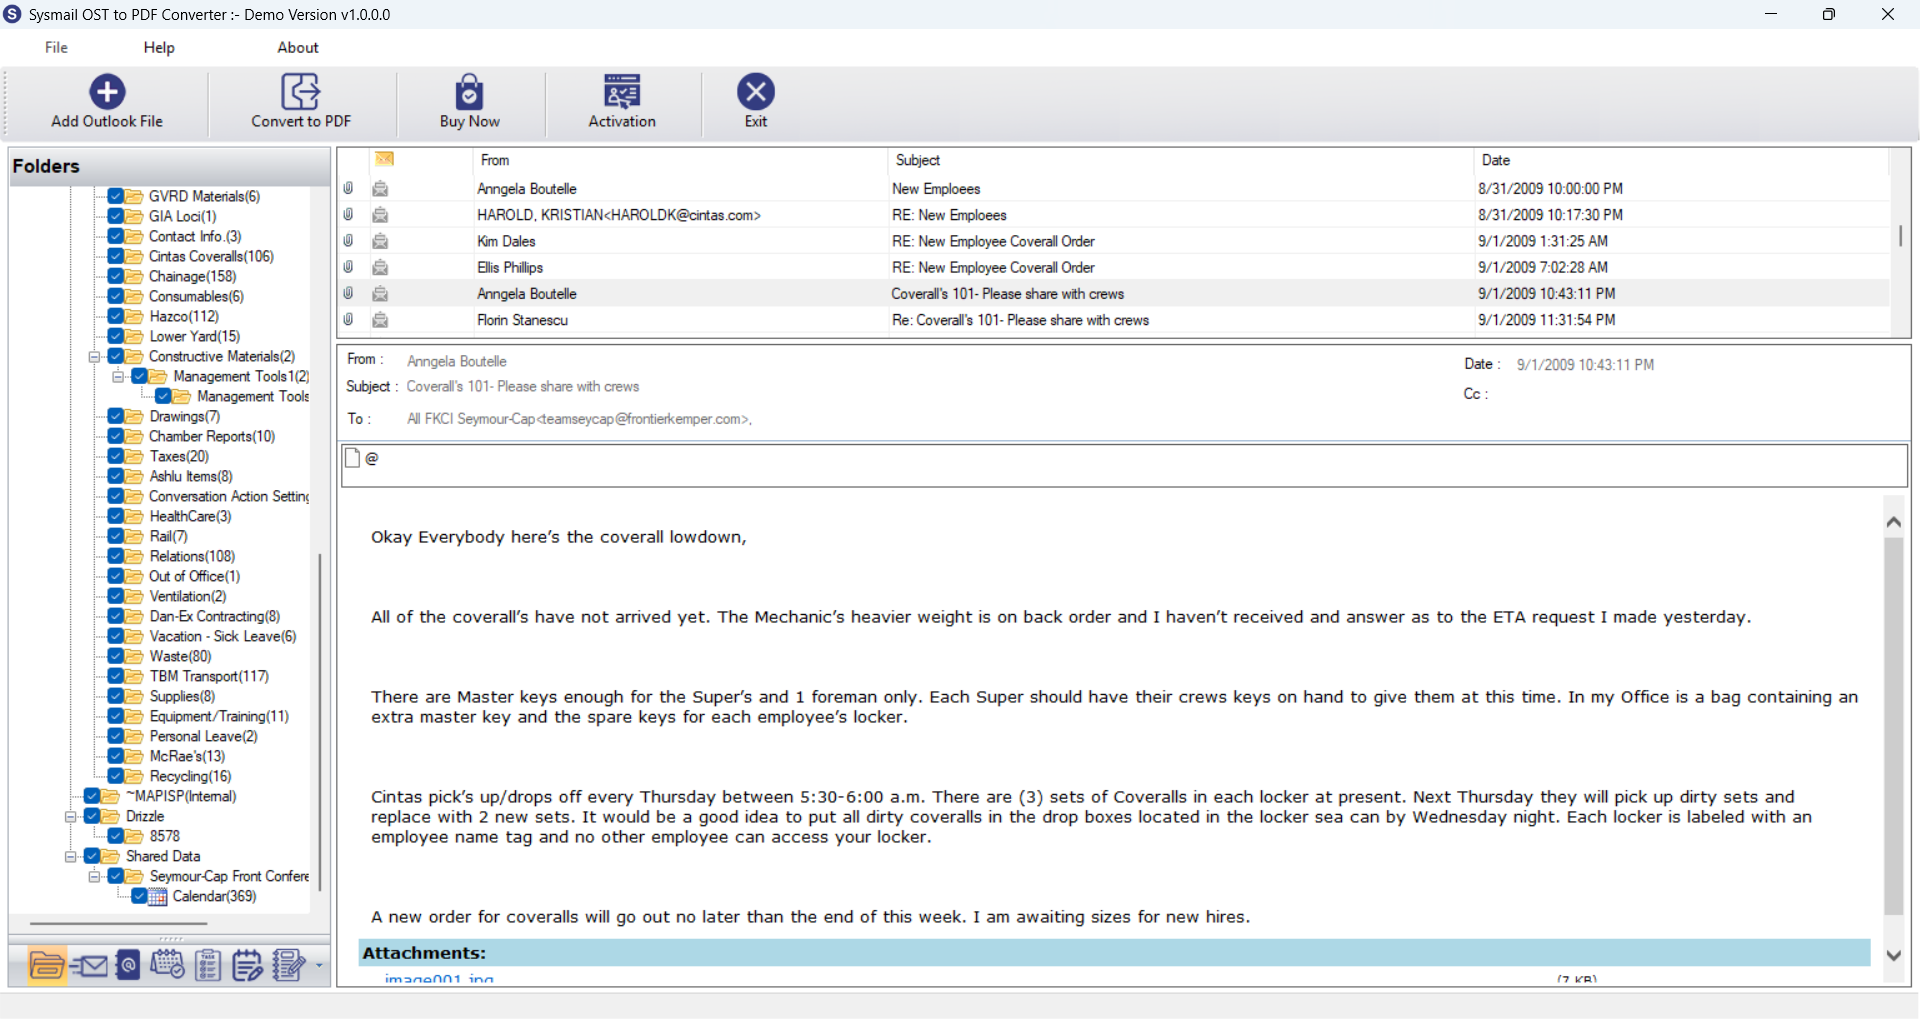Open the Calendar view in bottom bar

167,965
